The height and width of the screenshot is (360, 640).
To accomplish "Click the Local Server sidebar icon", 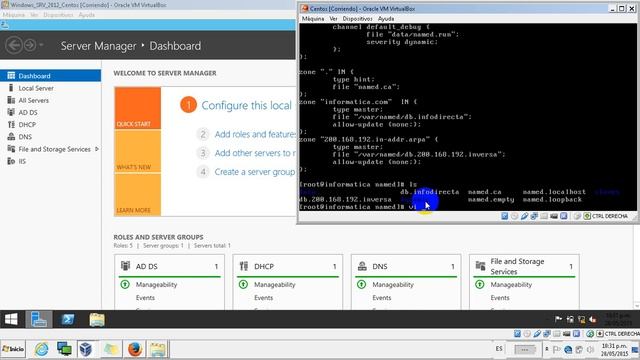I will (11, 88).
